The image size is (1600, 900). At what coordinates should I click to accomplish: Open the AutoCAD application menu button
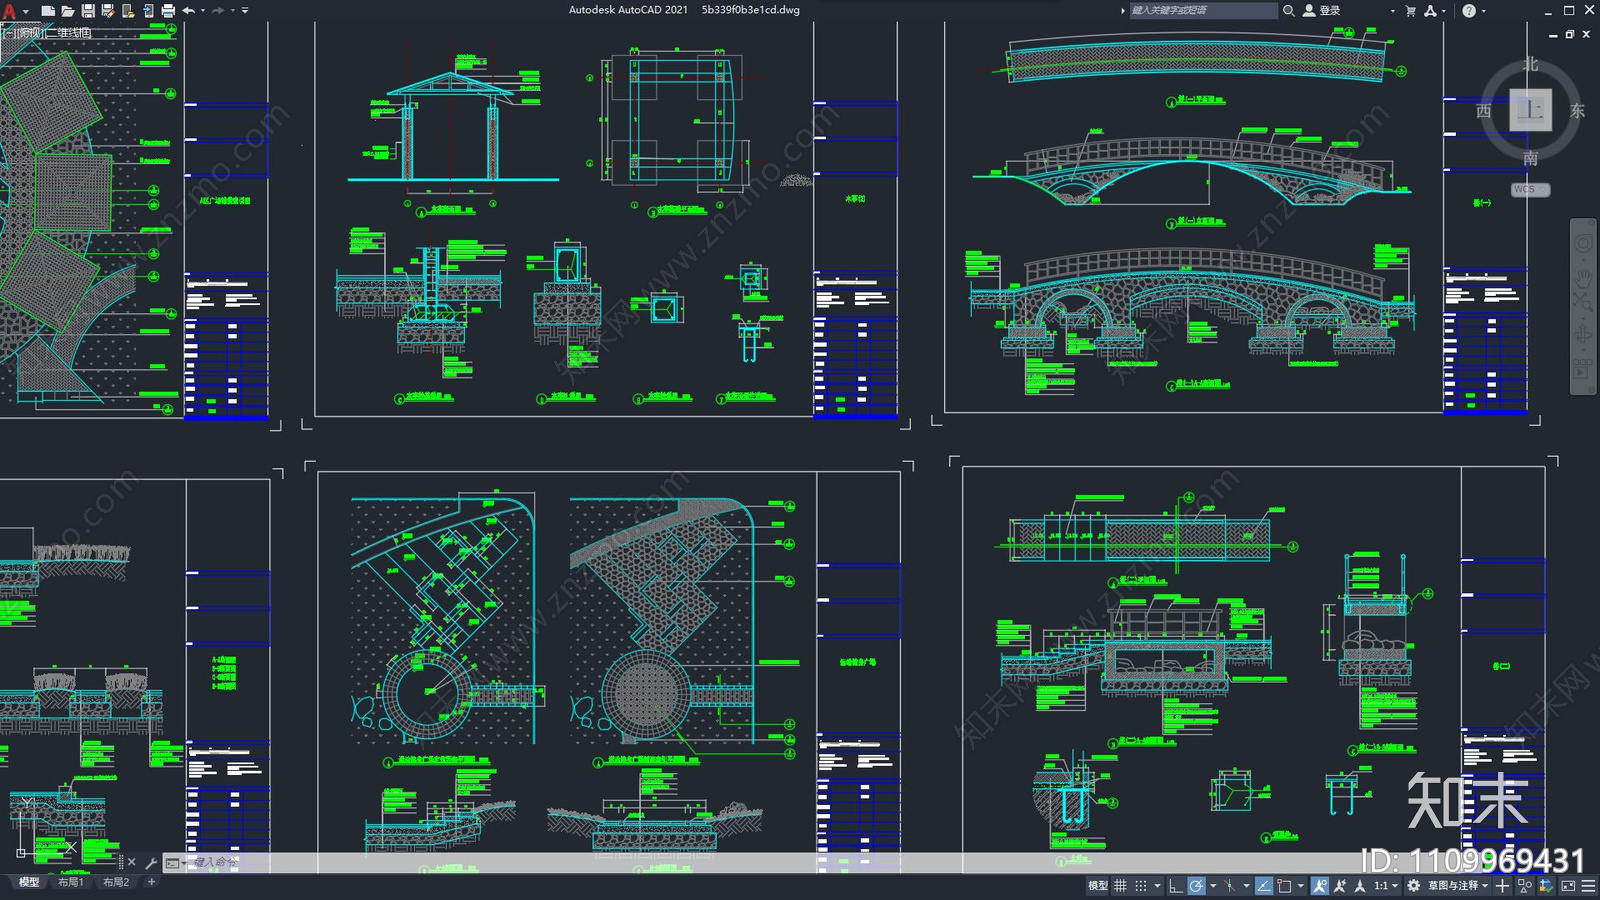click(9, 10)
